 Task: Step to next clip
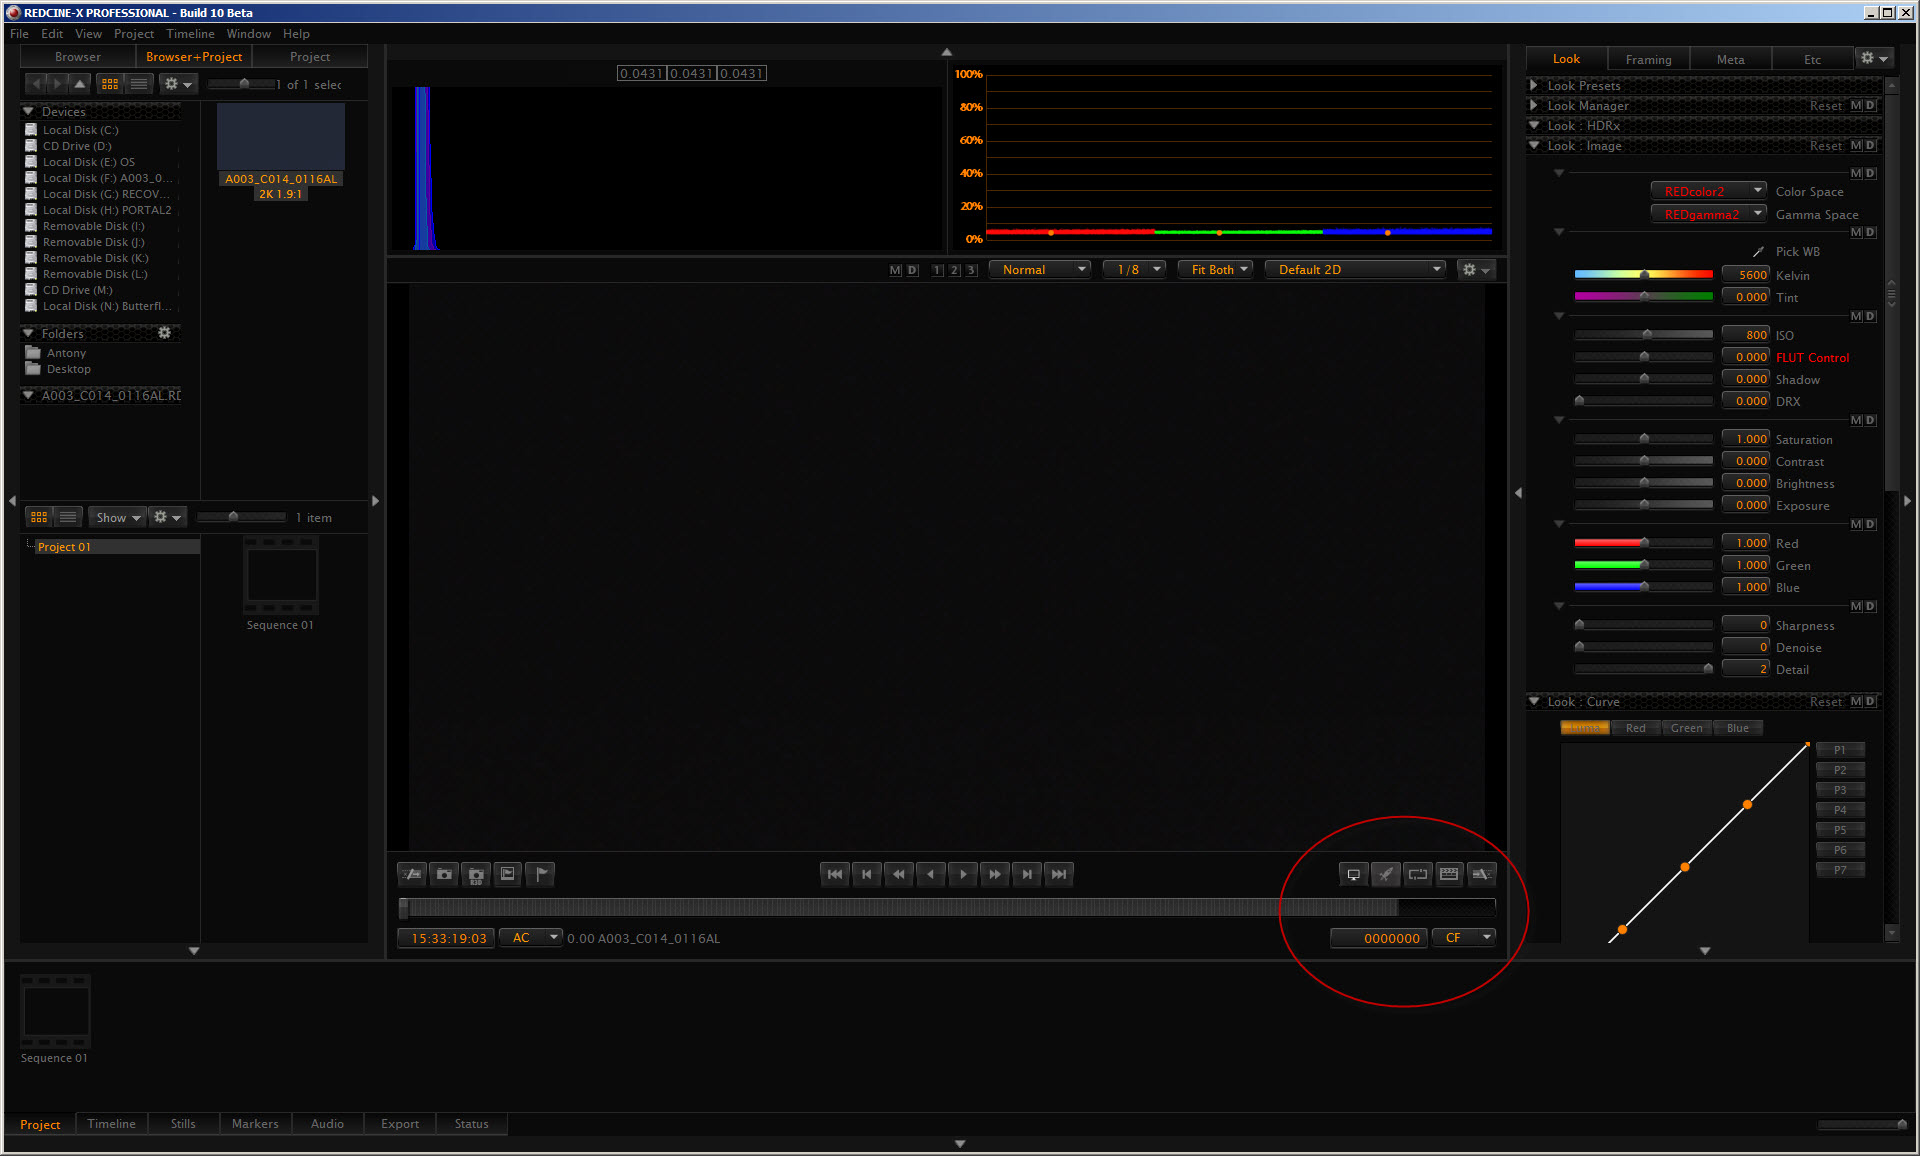(1027, 874)
